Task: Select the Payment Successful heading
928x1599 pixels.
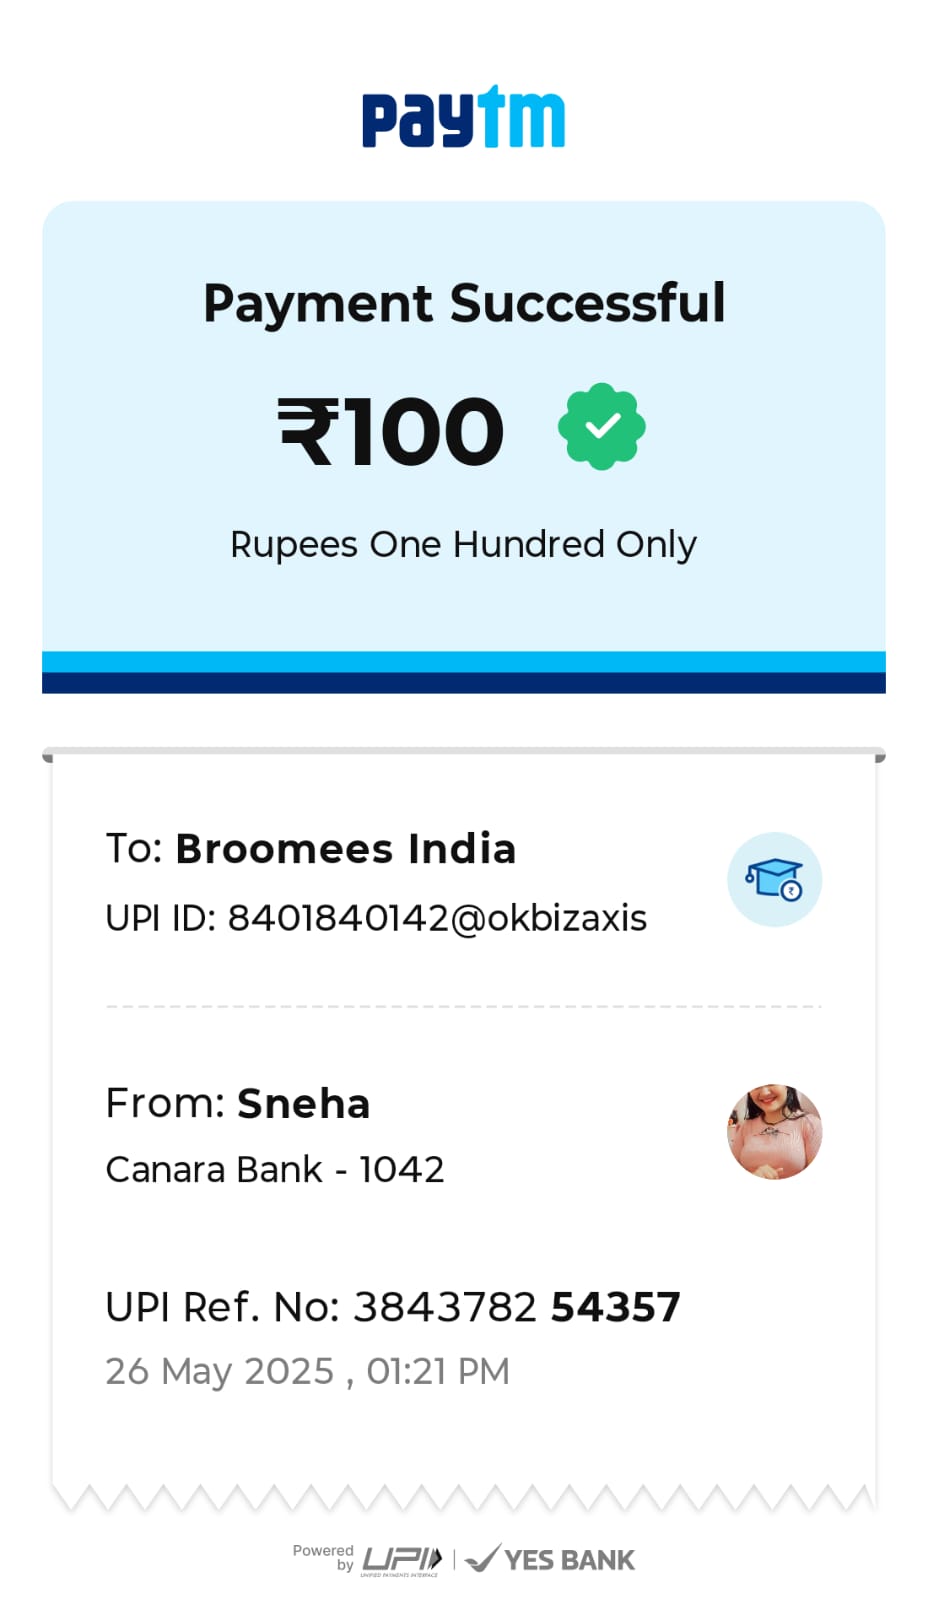Action: pos(464,304)
